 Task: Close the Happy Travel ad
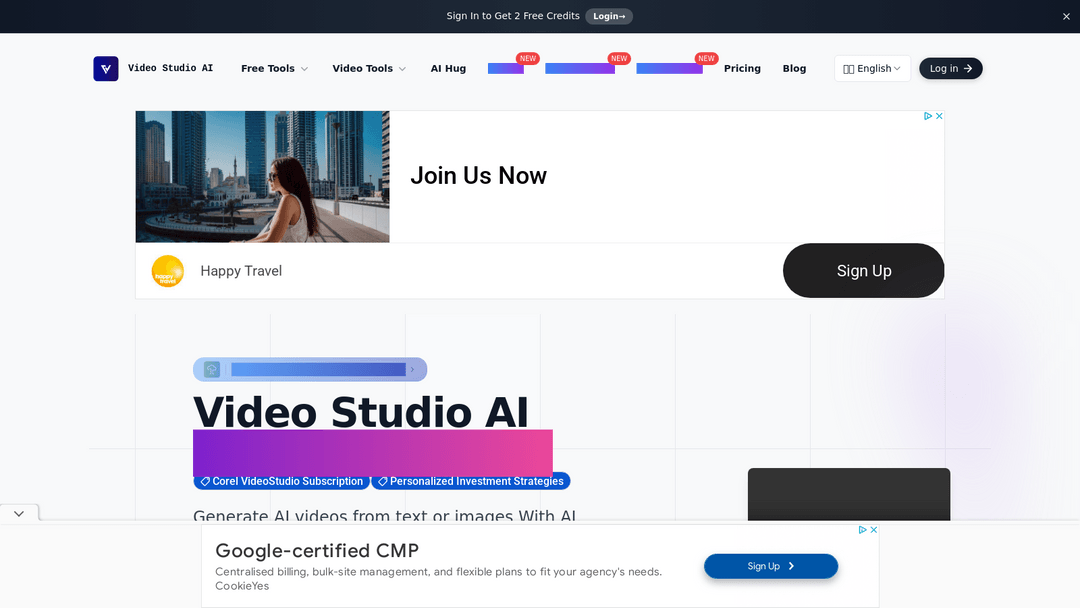(x=939, y=116)
